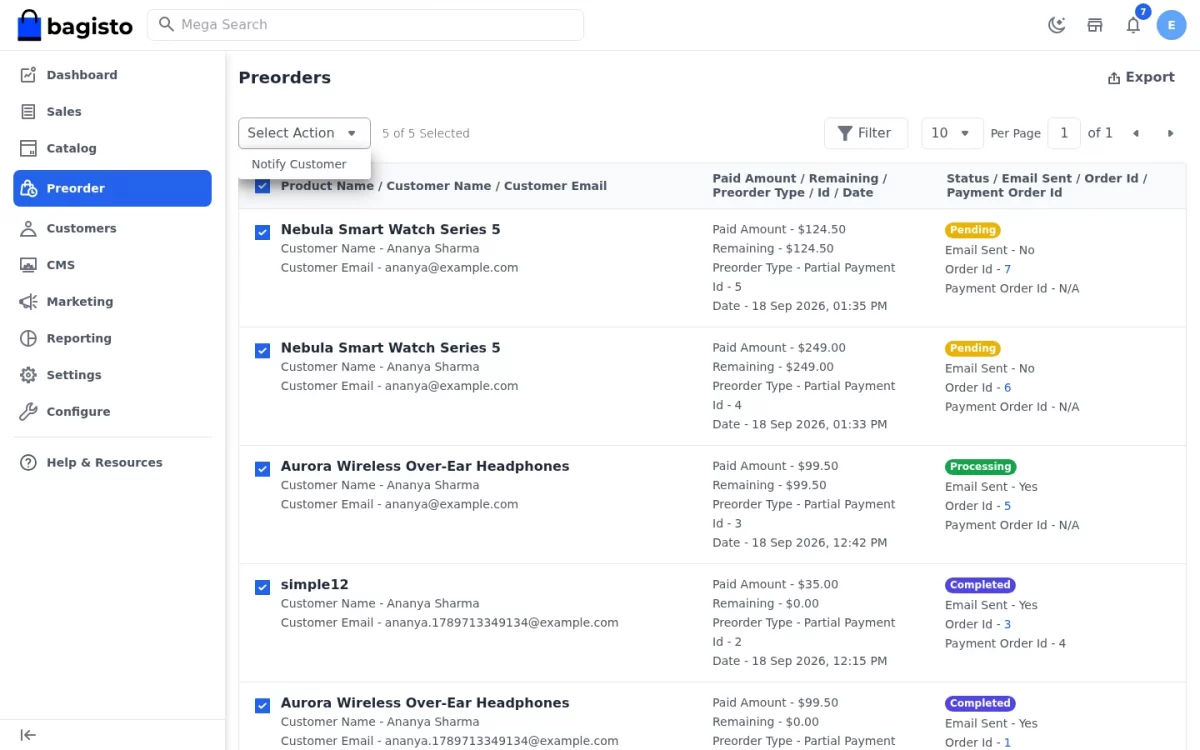Uncheck the simple12 row checkbox
This screenshot has width=1200, height=750.
coord(262,587)
